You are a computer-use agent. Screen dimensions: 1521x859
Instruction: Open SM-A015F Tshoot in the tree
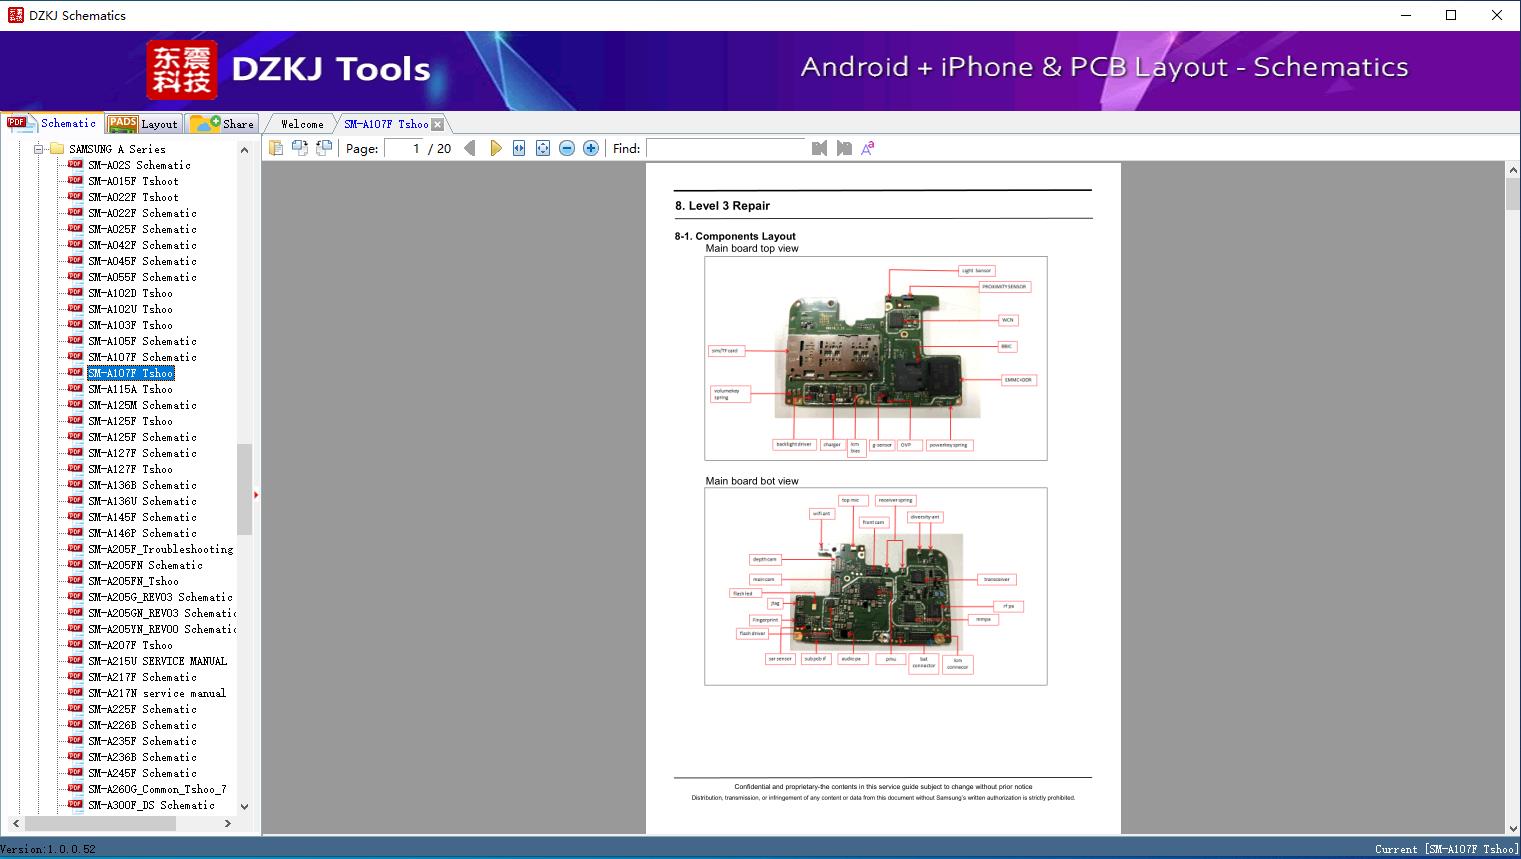(x=133, y=181)
